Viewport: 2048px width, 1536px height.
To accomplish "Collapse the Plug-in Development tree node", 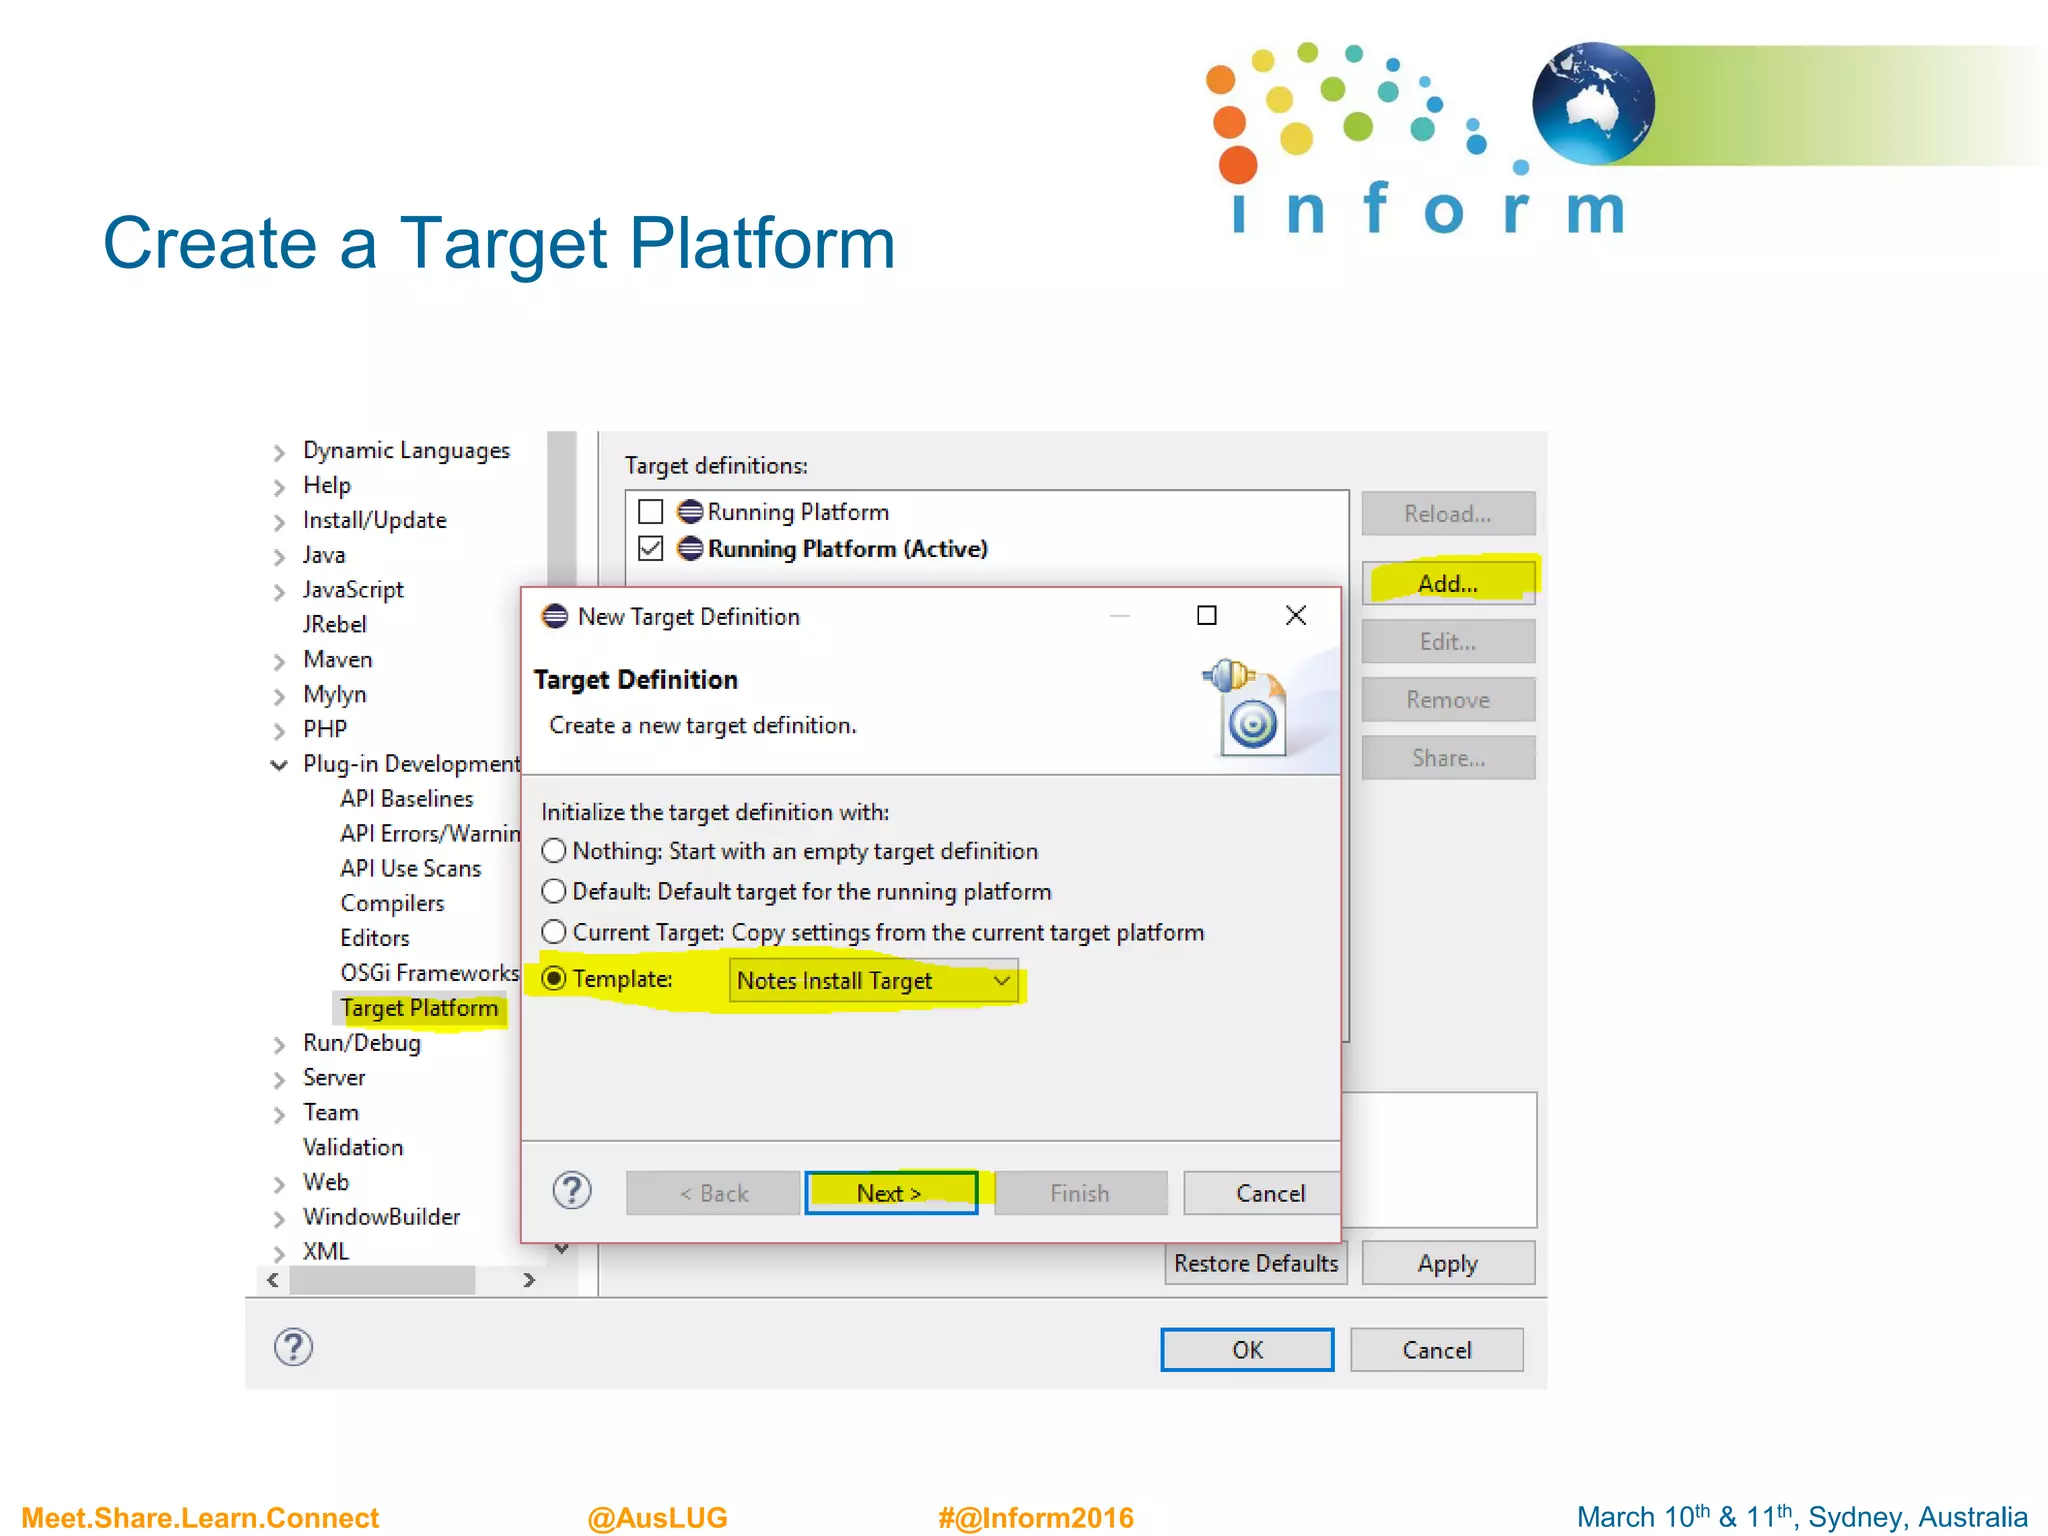I will pos(279,765).
